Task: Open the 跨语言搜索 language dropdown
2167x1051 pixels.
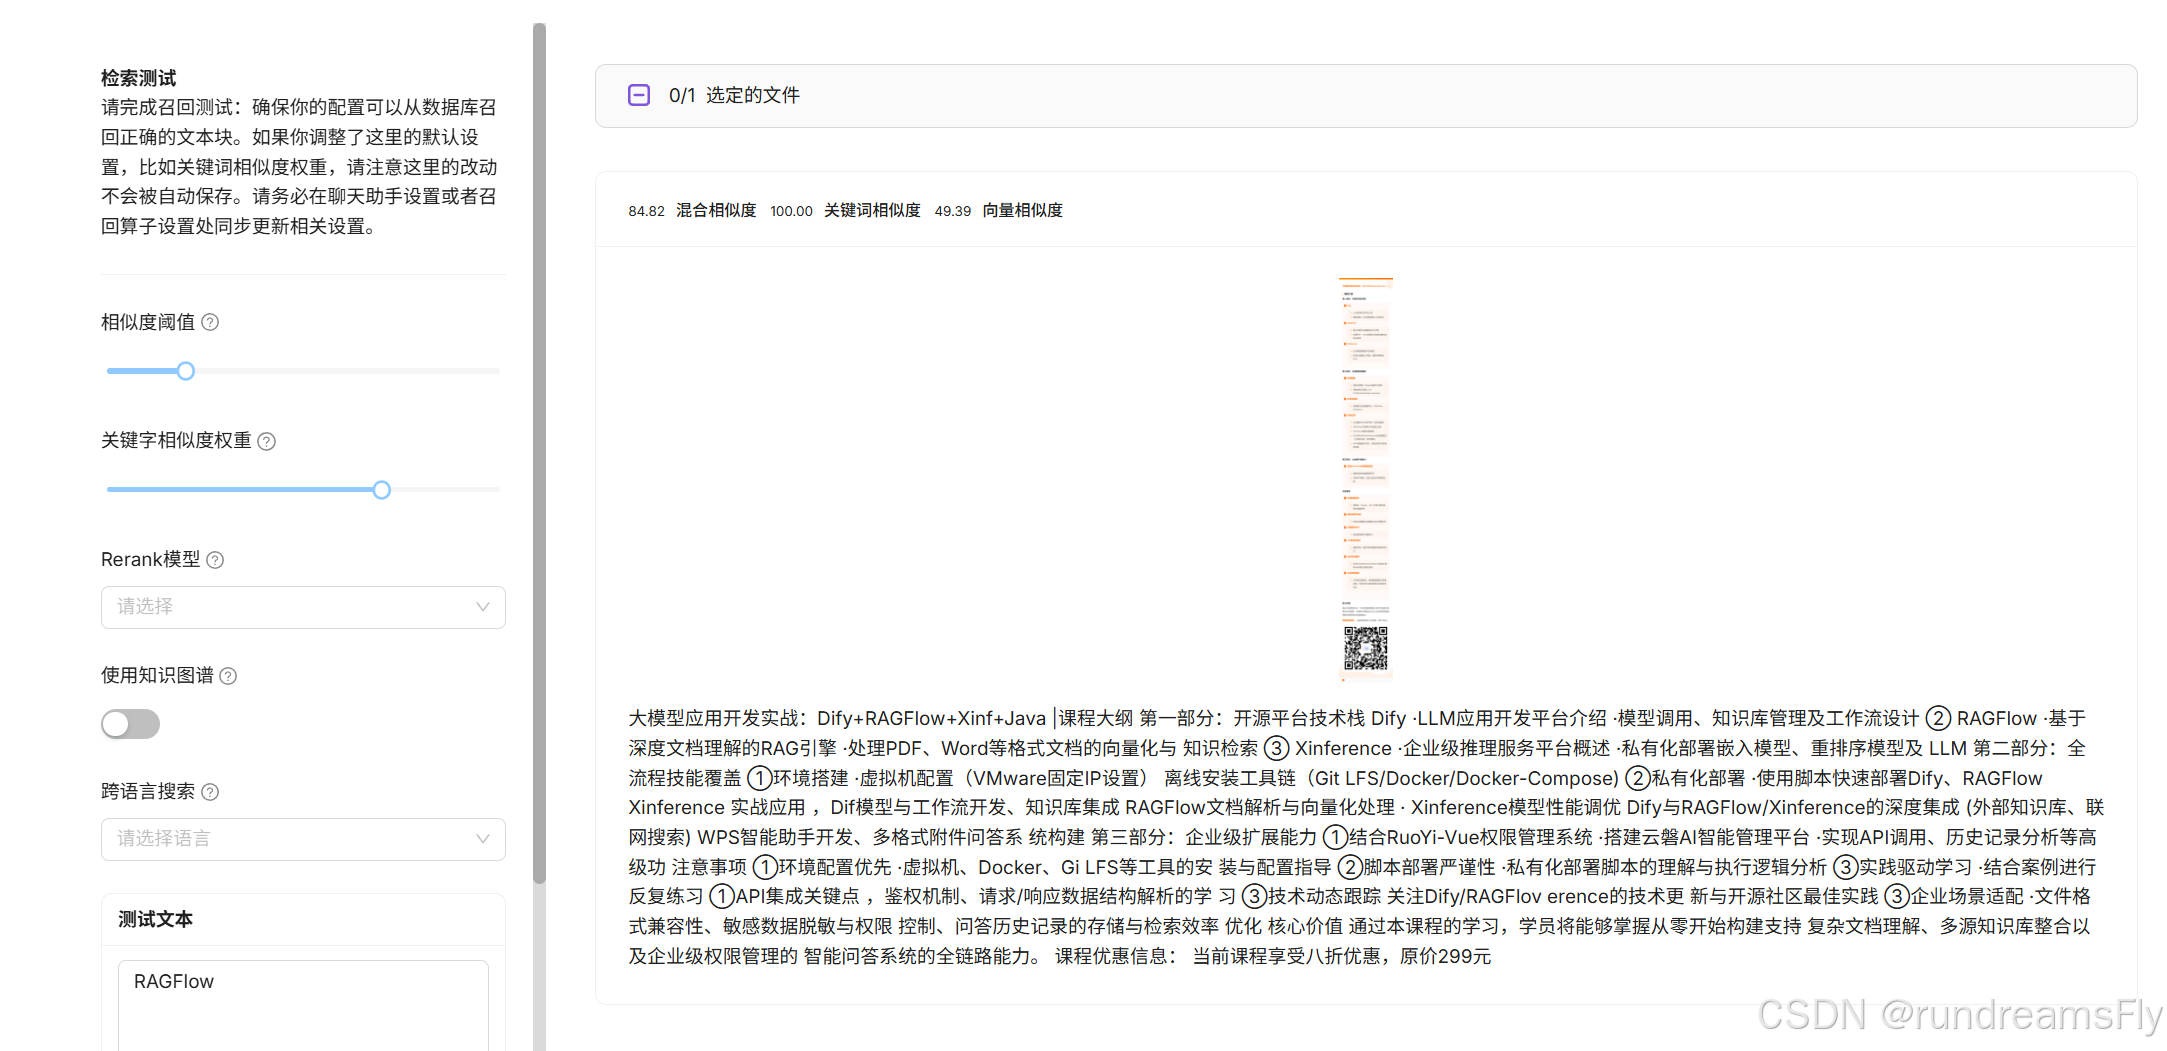Action: tap(302, 839)
